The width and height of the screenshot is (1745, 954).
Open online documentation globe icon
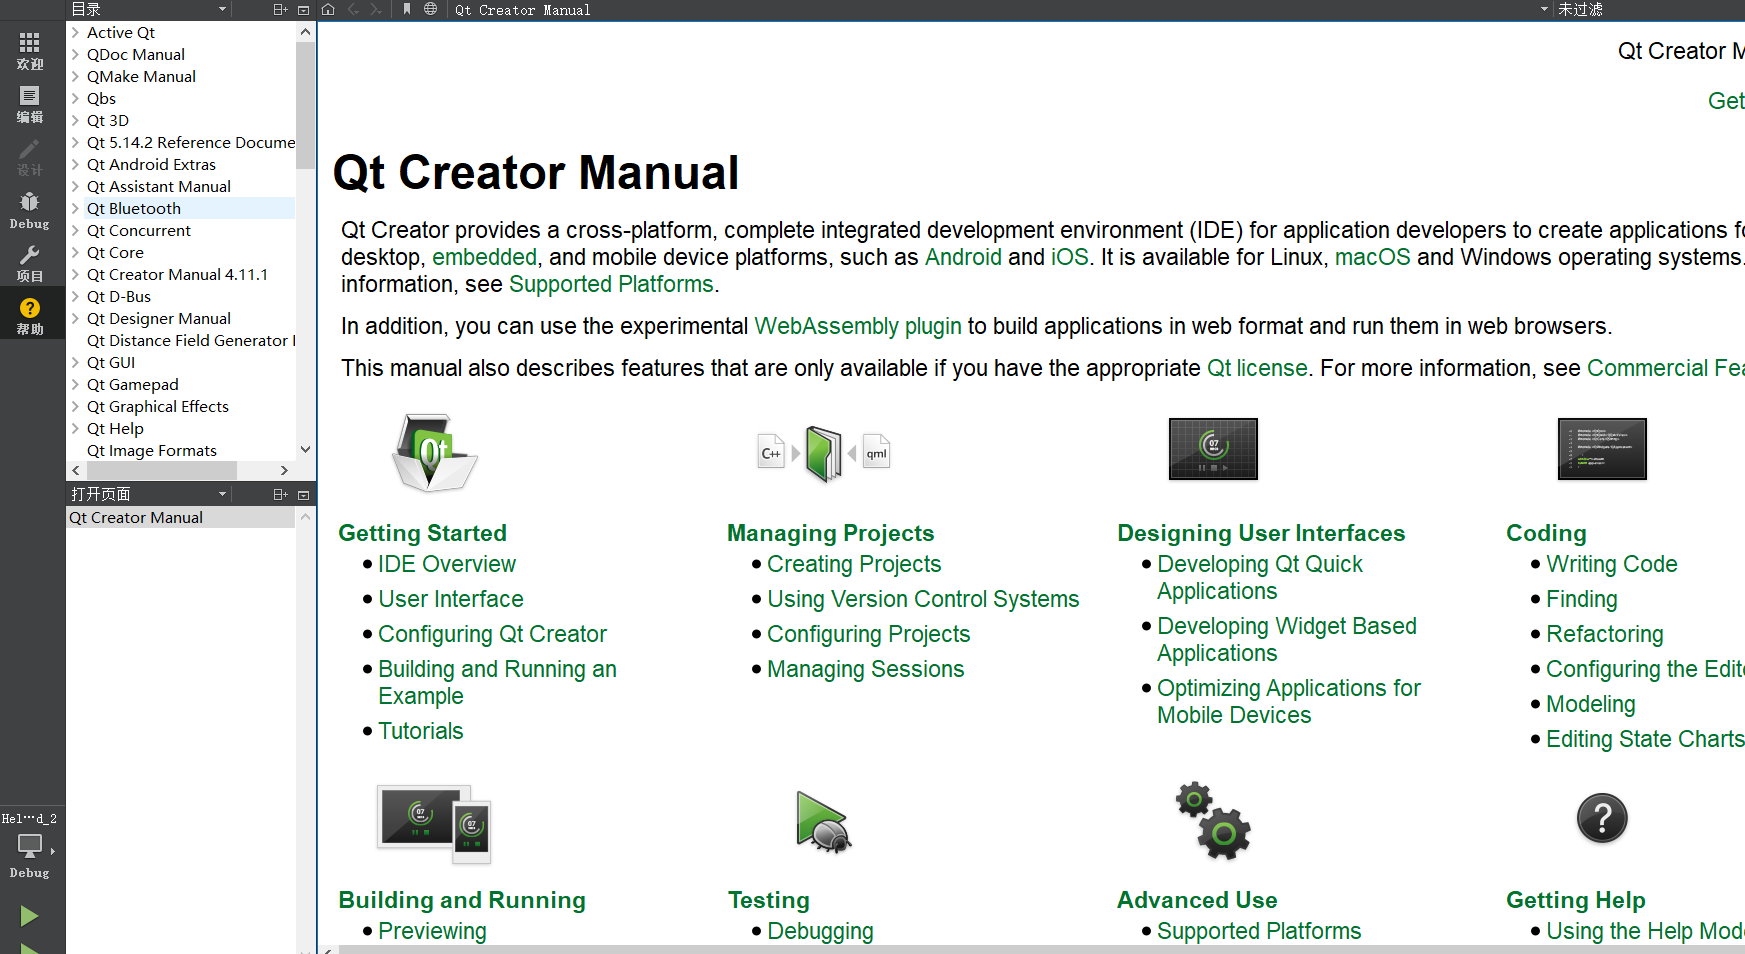point(430,9)
